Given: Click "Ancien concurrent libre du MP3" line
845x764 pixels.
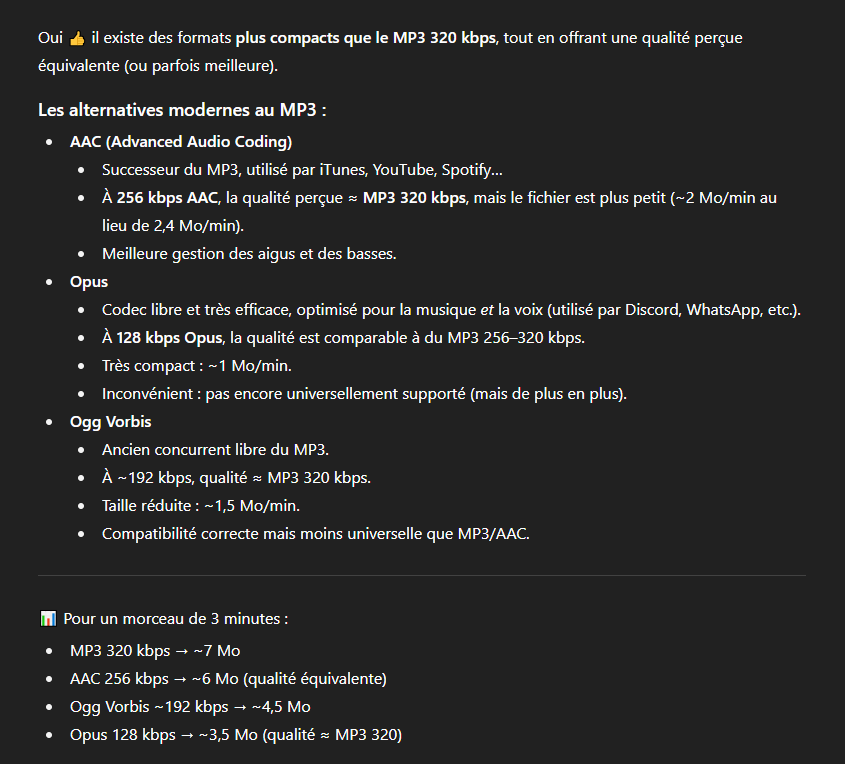Looking at the screenshot, I should (x=215, y=449).
